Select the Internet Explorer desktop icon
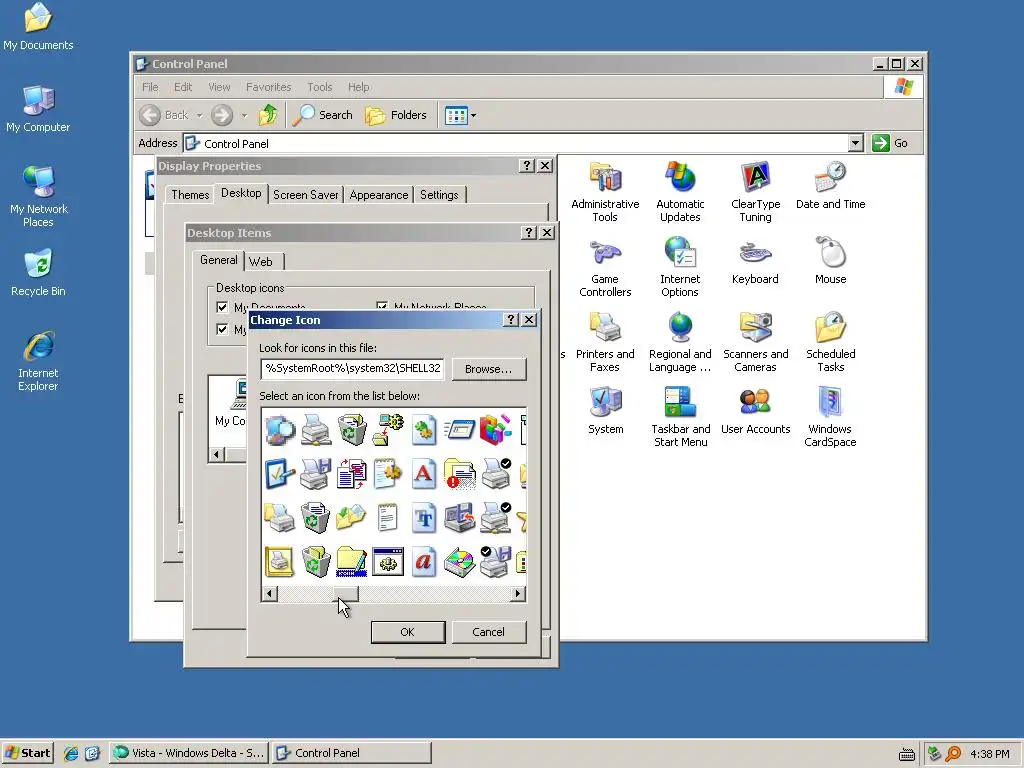Image resolution: width=1024 pixels, height=768 pixels. 38,361
